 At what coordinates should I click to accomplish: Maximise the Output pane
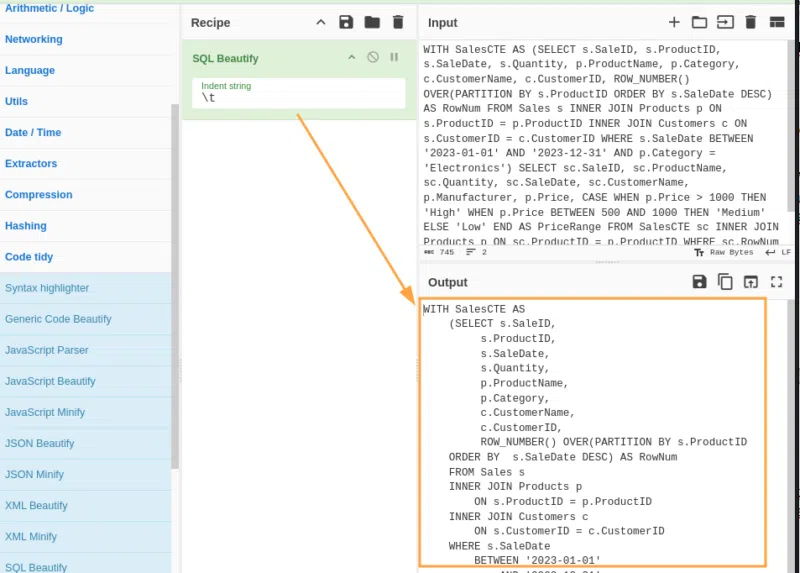pyautogui.click(x=776, y=282)
